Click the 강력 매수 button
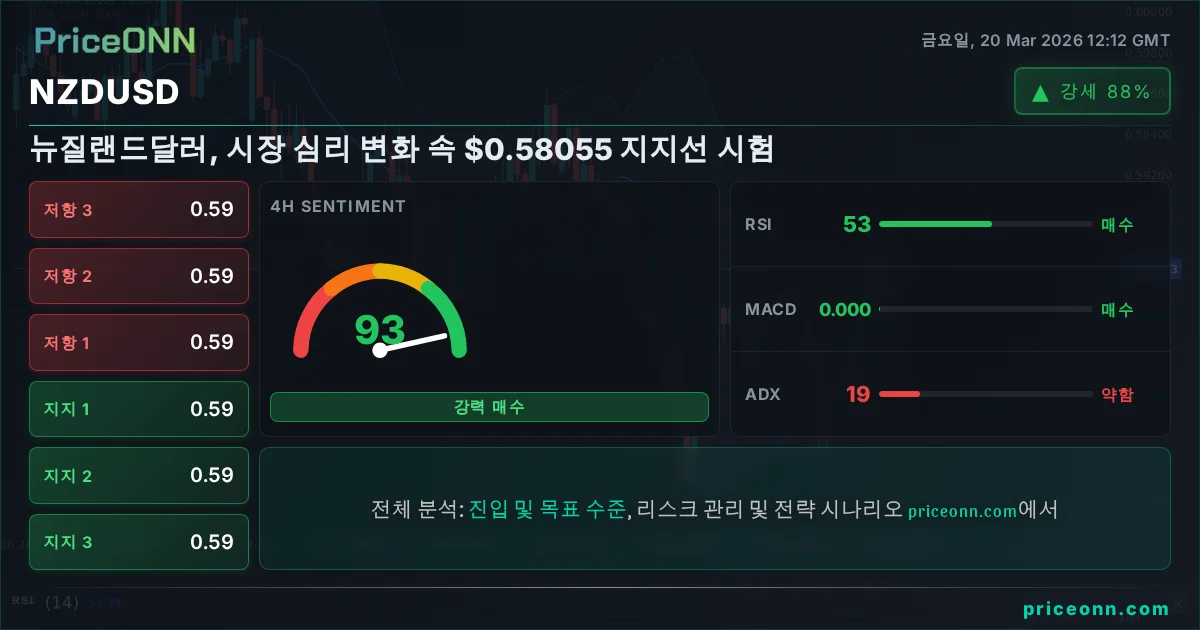The image size is (1200, 630). coord(489,407)
